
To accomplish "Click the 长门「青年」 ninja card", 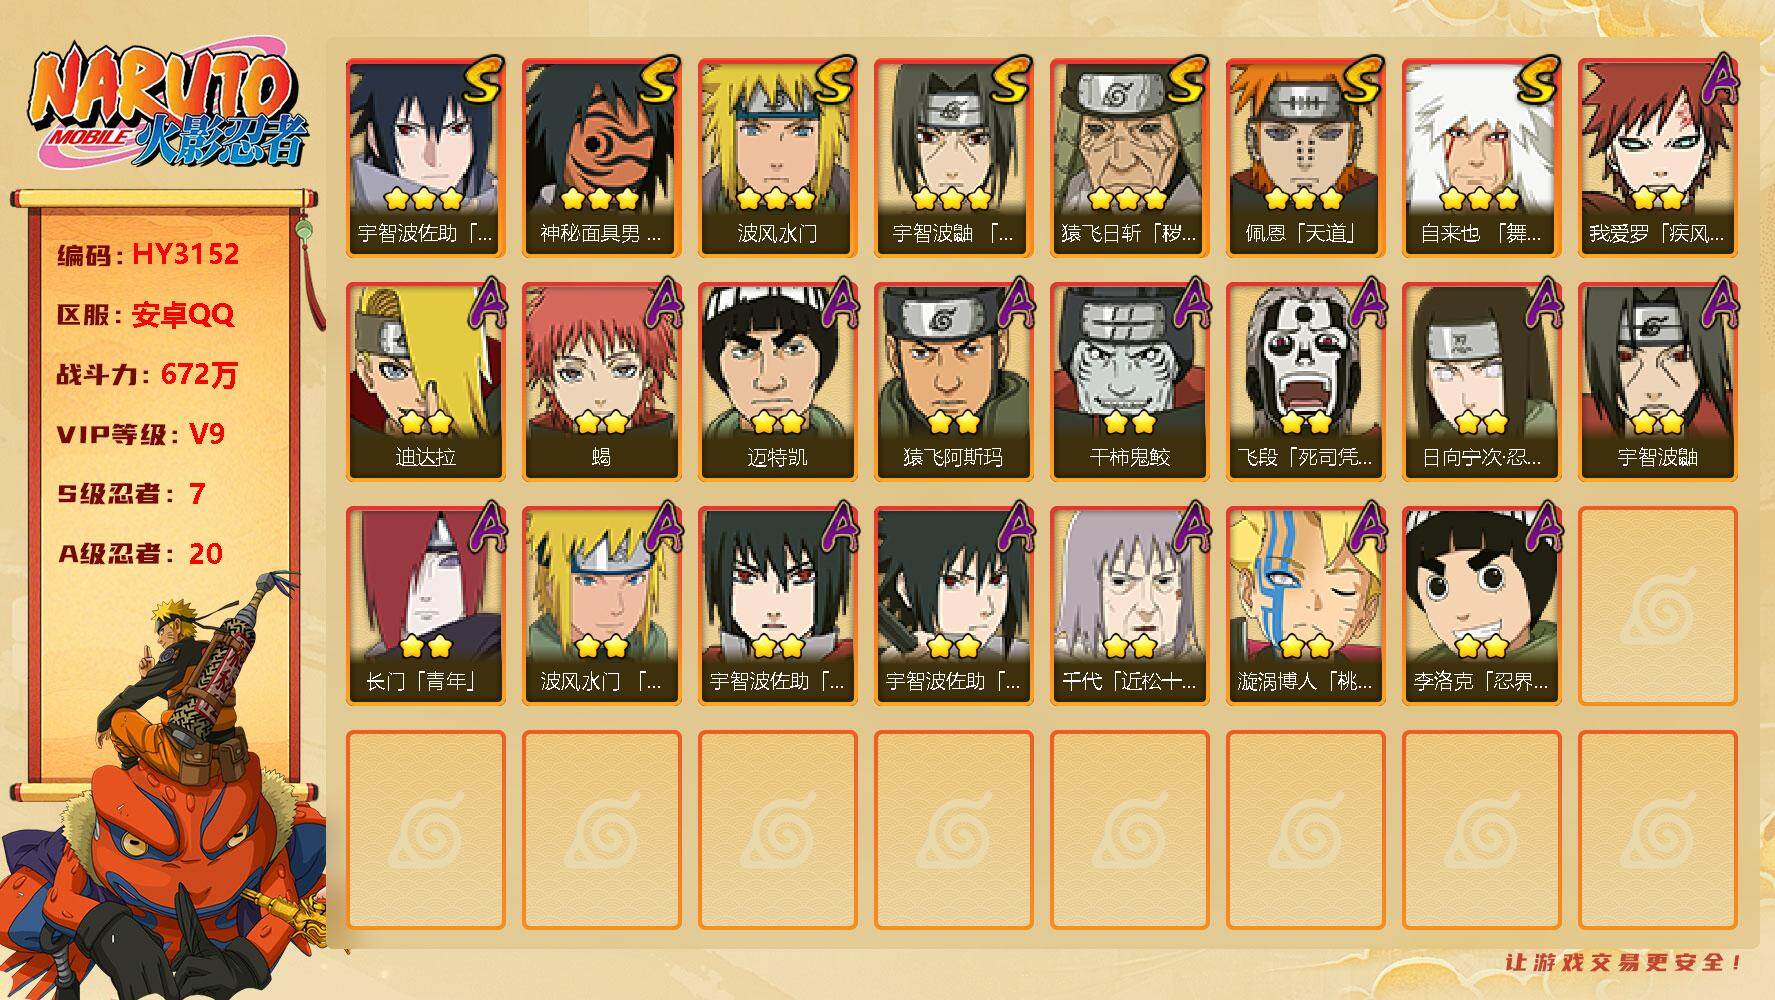I will click(425, 606).
